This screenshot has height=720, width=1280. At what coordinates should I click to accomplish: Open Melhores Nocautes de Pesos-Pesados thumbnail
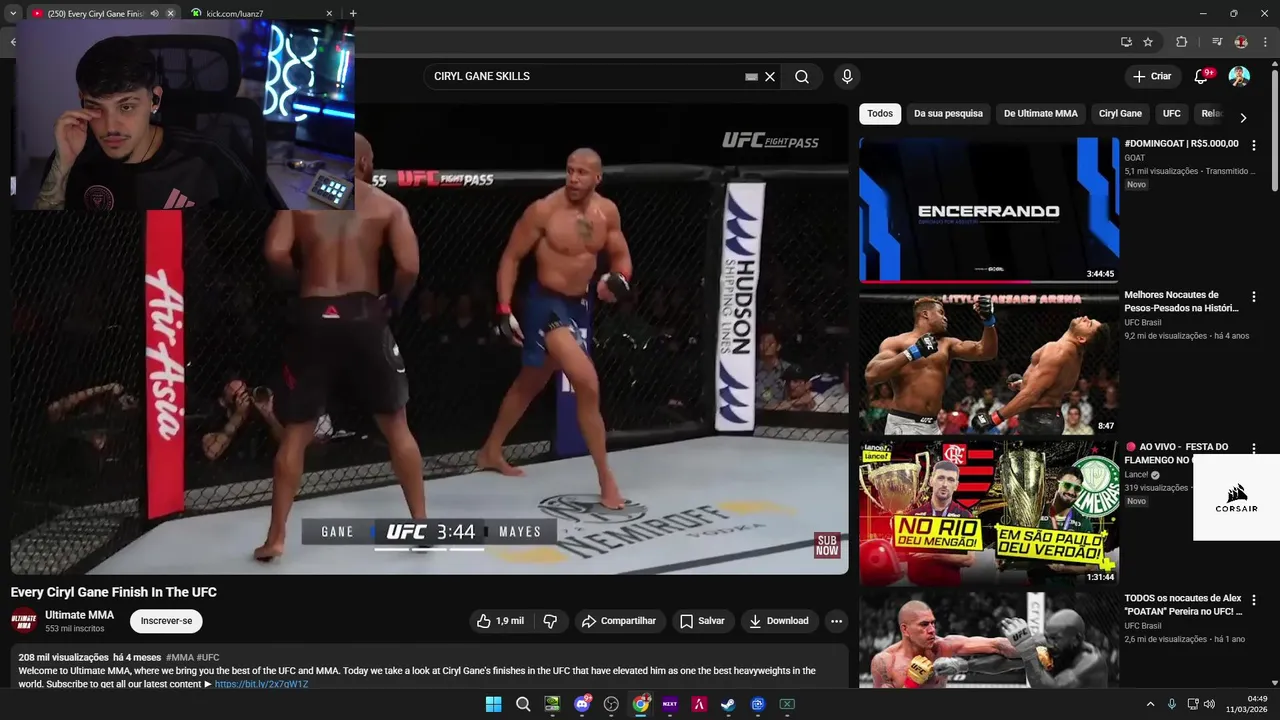point(989,362)
